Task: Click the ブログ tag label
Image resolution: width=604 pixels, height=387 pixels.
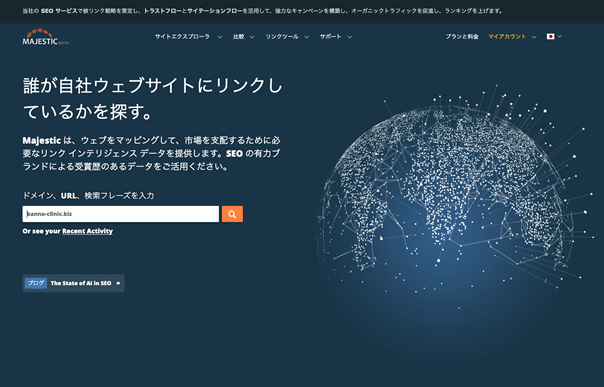Action: (36, 283)
